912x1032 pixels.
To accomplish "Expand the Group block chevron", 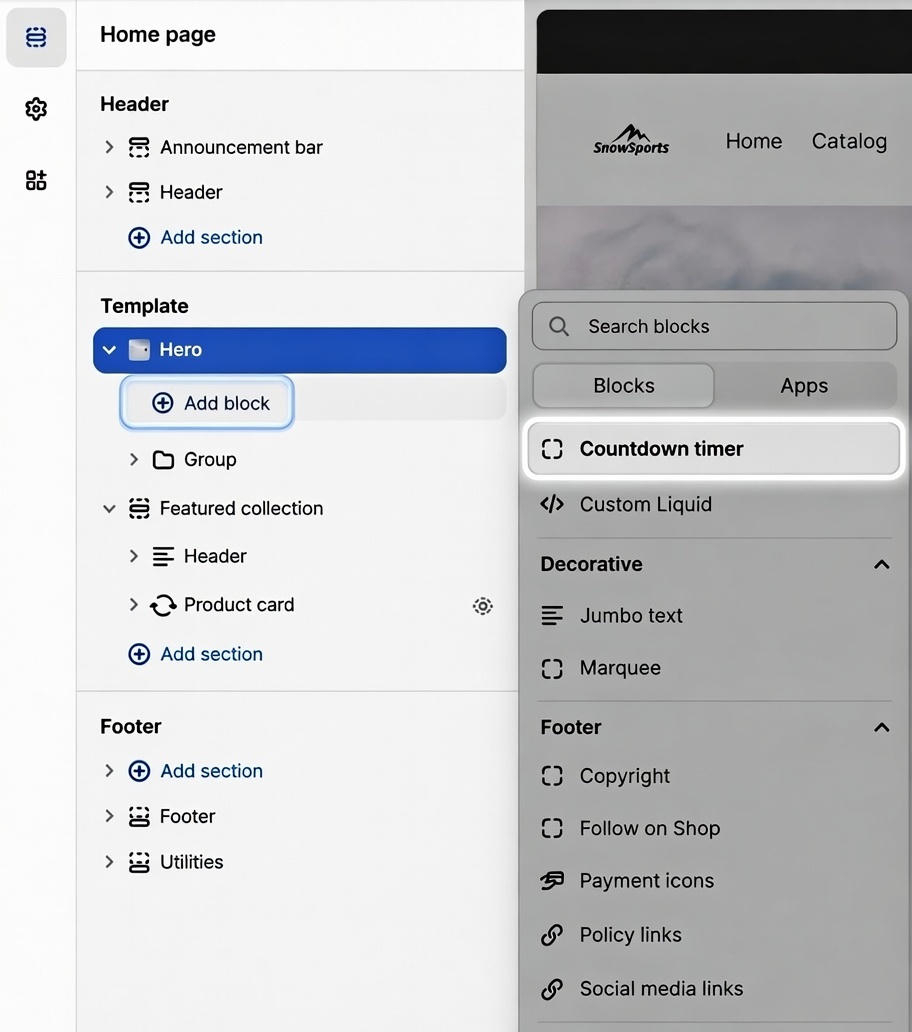I will click(x=134, y=459).
